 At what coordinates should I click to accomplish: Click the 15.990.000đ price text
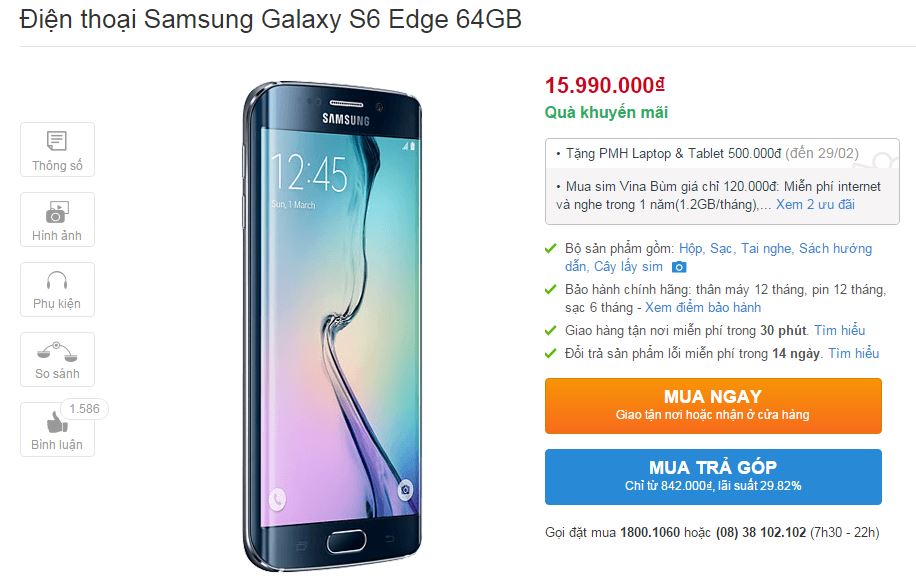point(605,85)
